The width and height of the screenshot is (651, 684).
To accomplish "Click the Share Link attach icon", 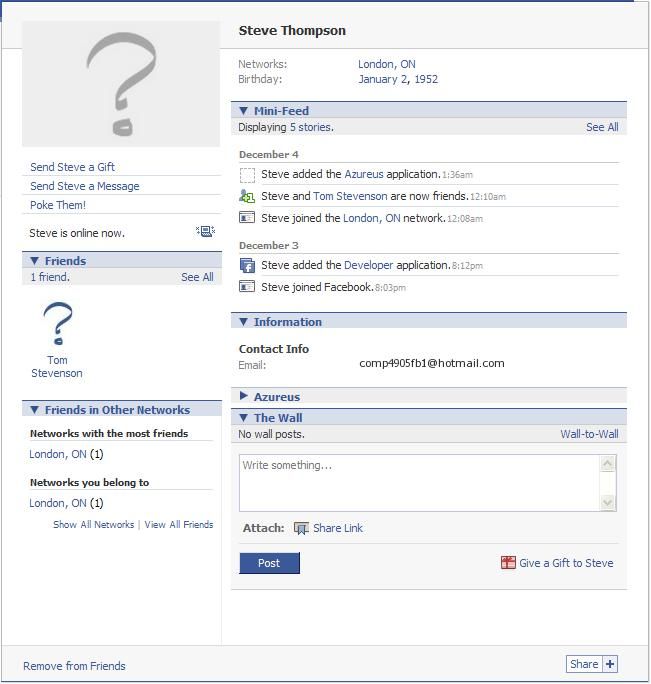I will [301, 528].
